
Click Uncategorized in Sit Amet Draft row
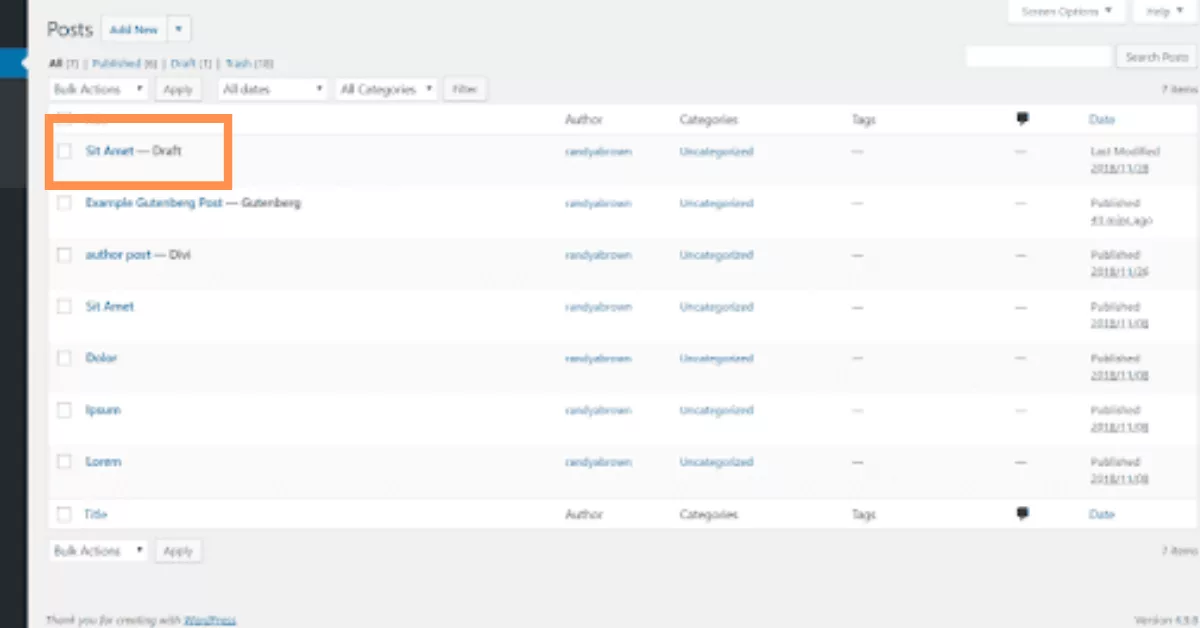[x=716, y=151]
